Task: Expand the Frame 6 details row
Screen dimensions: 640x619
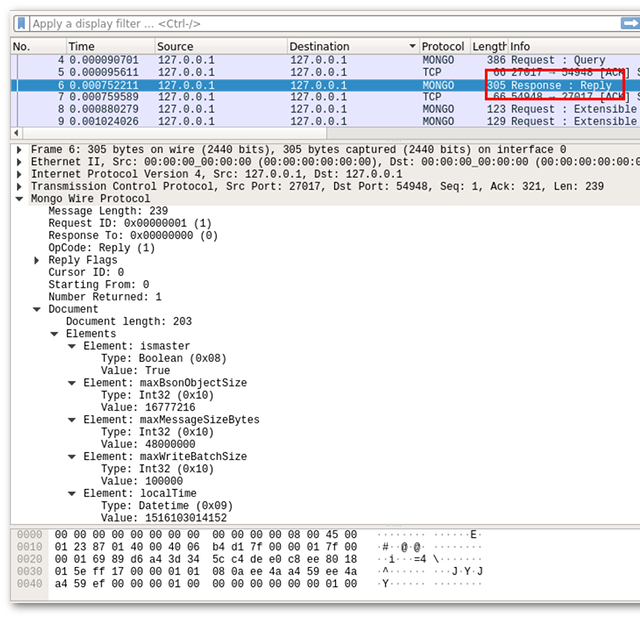Action: (22, 150)
